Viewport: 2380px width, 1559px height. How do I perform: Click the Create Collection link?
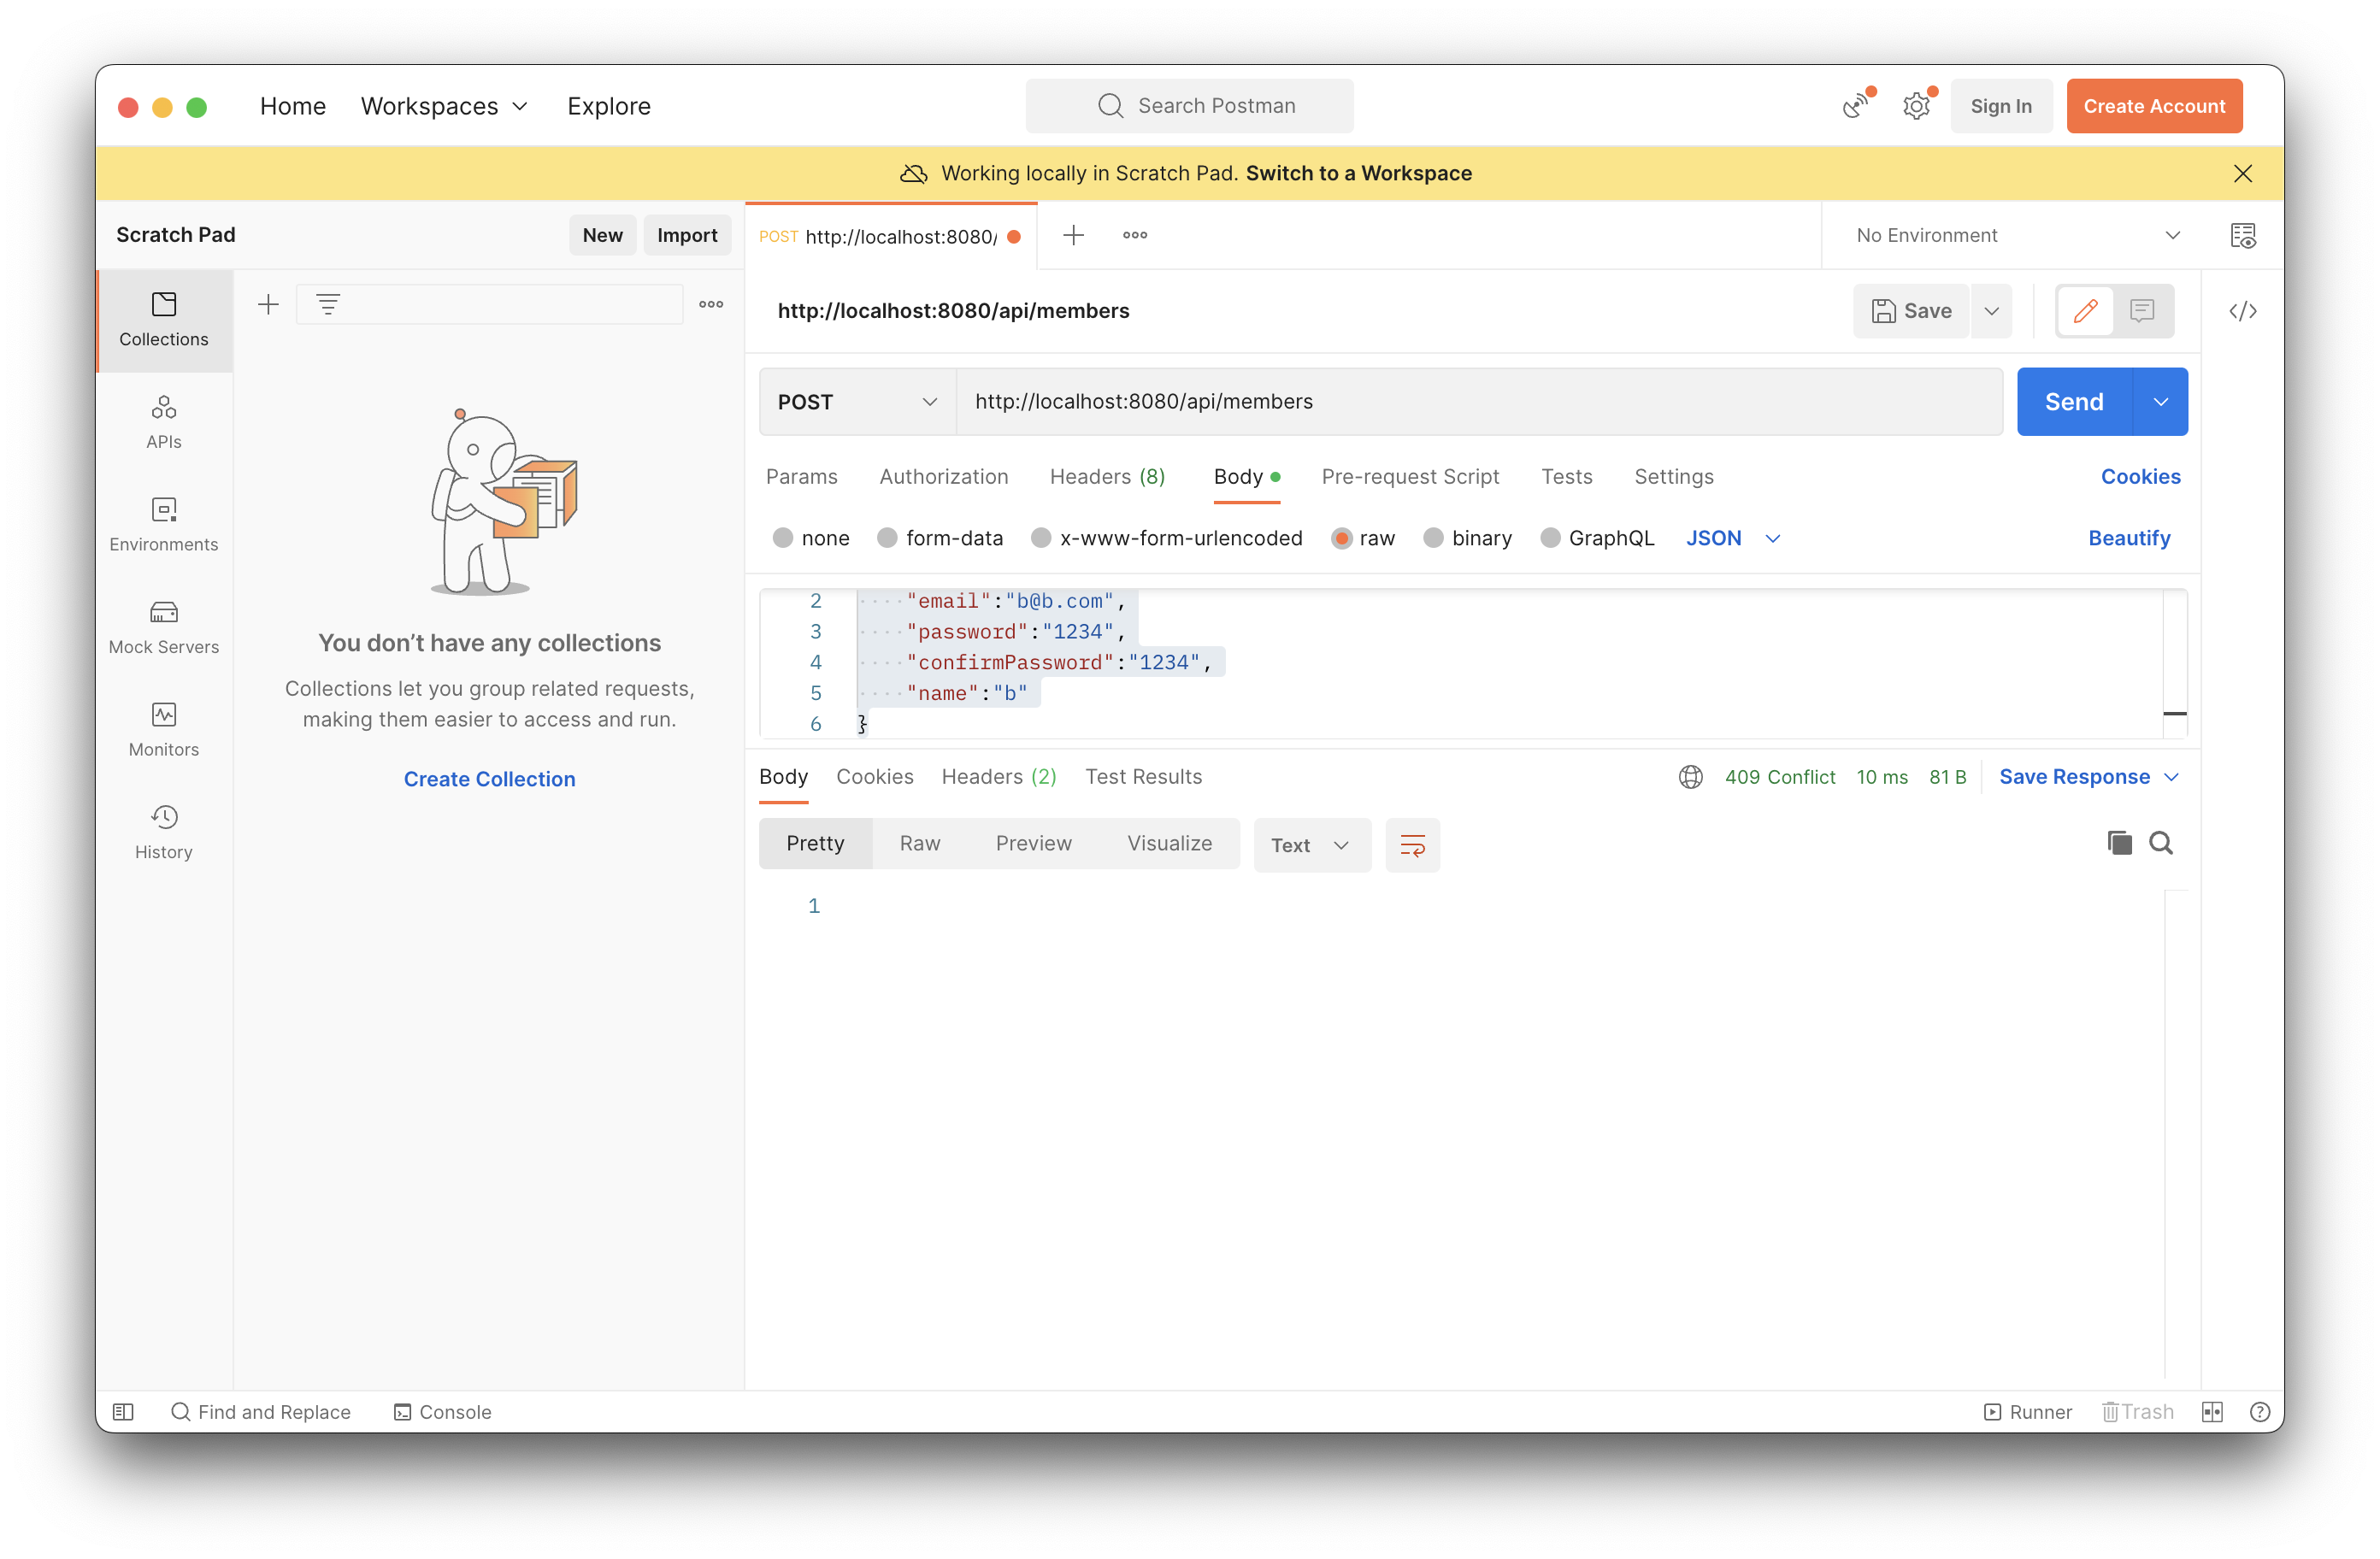pos(489,779)
